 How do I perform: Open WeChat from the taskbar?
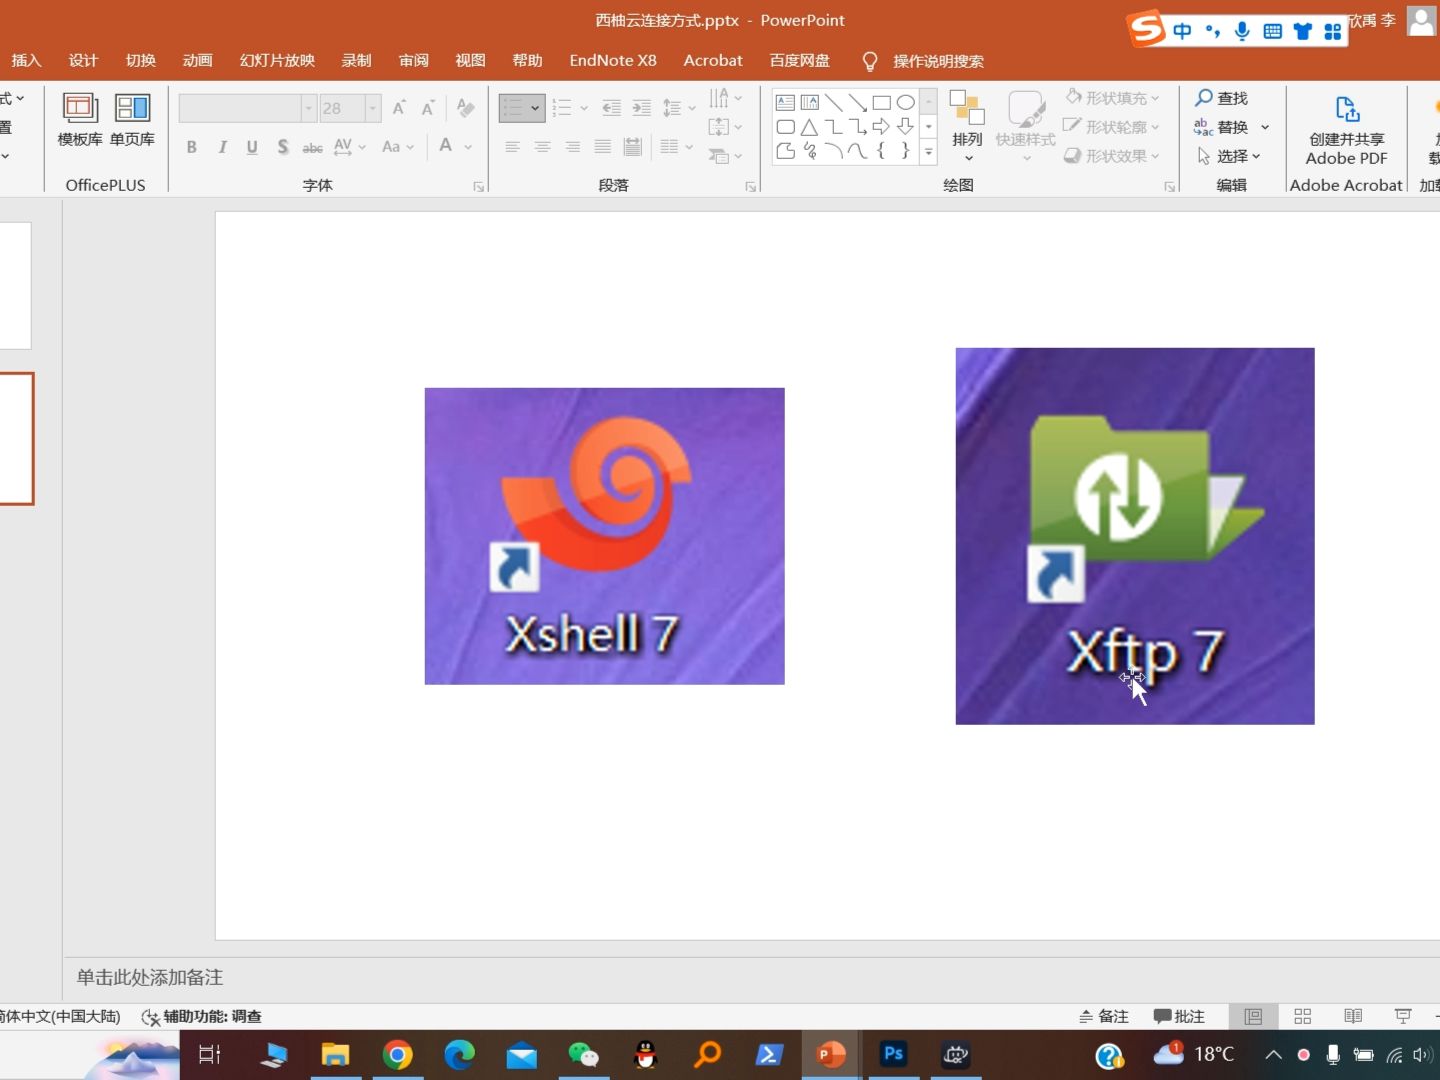pyautogui.click(x=583, y=1055)
